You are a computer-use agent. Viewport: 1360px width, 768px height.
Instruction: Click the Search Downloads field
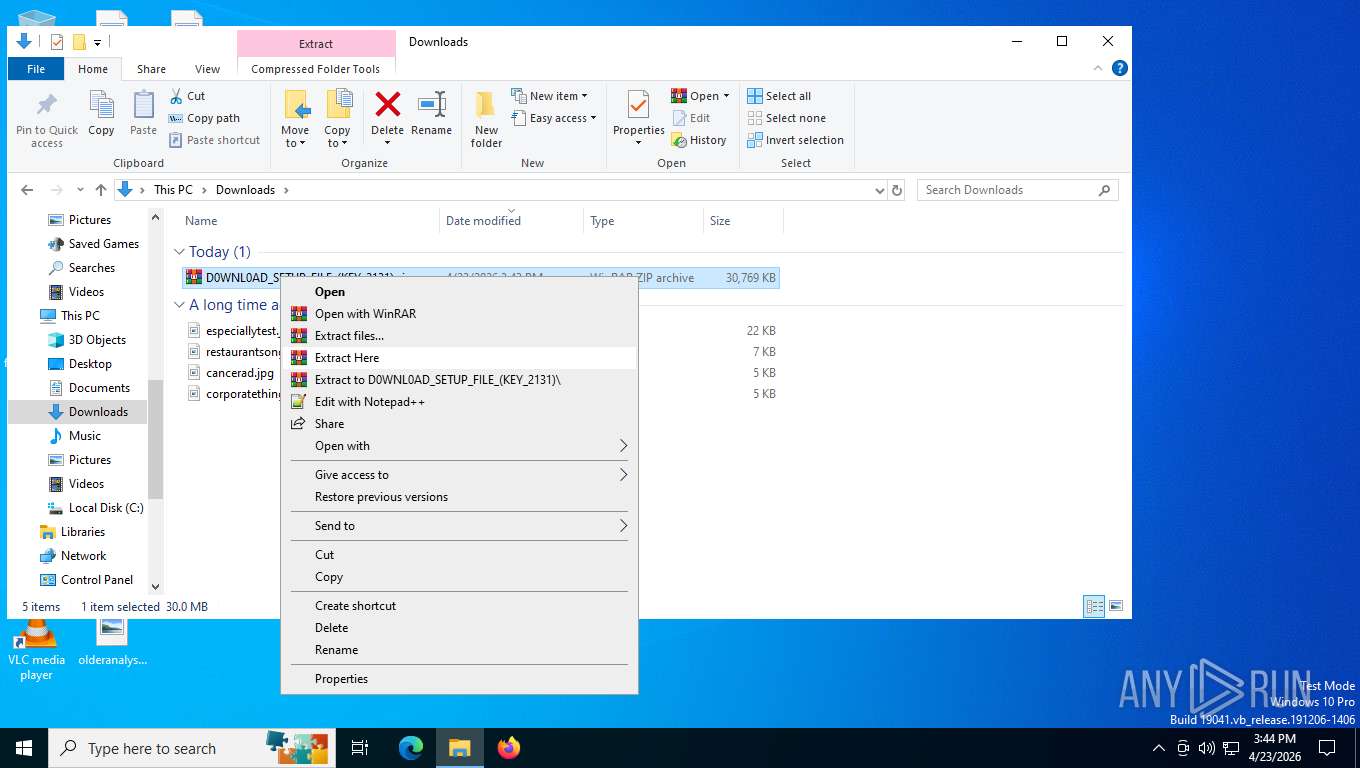pos(1017,190)
